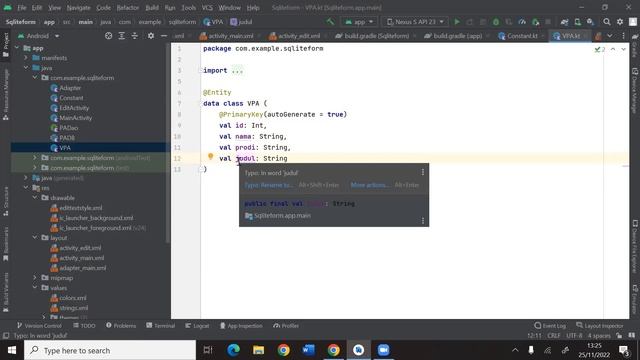
Task: Open Profiler tool window
Action: (286, 325)
